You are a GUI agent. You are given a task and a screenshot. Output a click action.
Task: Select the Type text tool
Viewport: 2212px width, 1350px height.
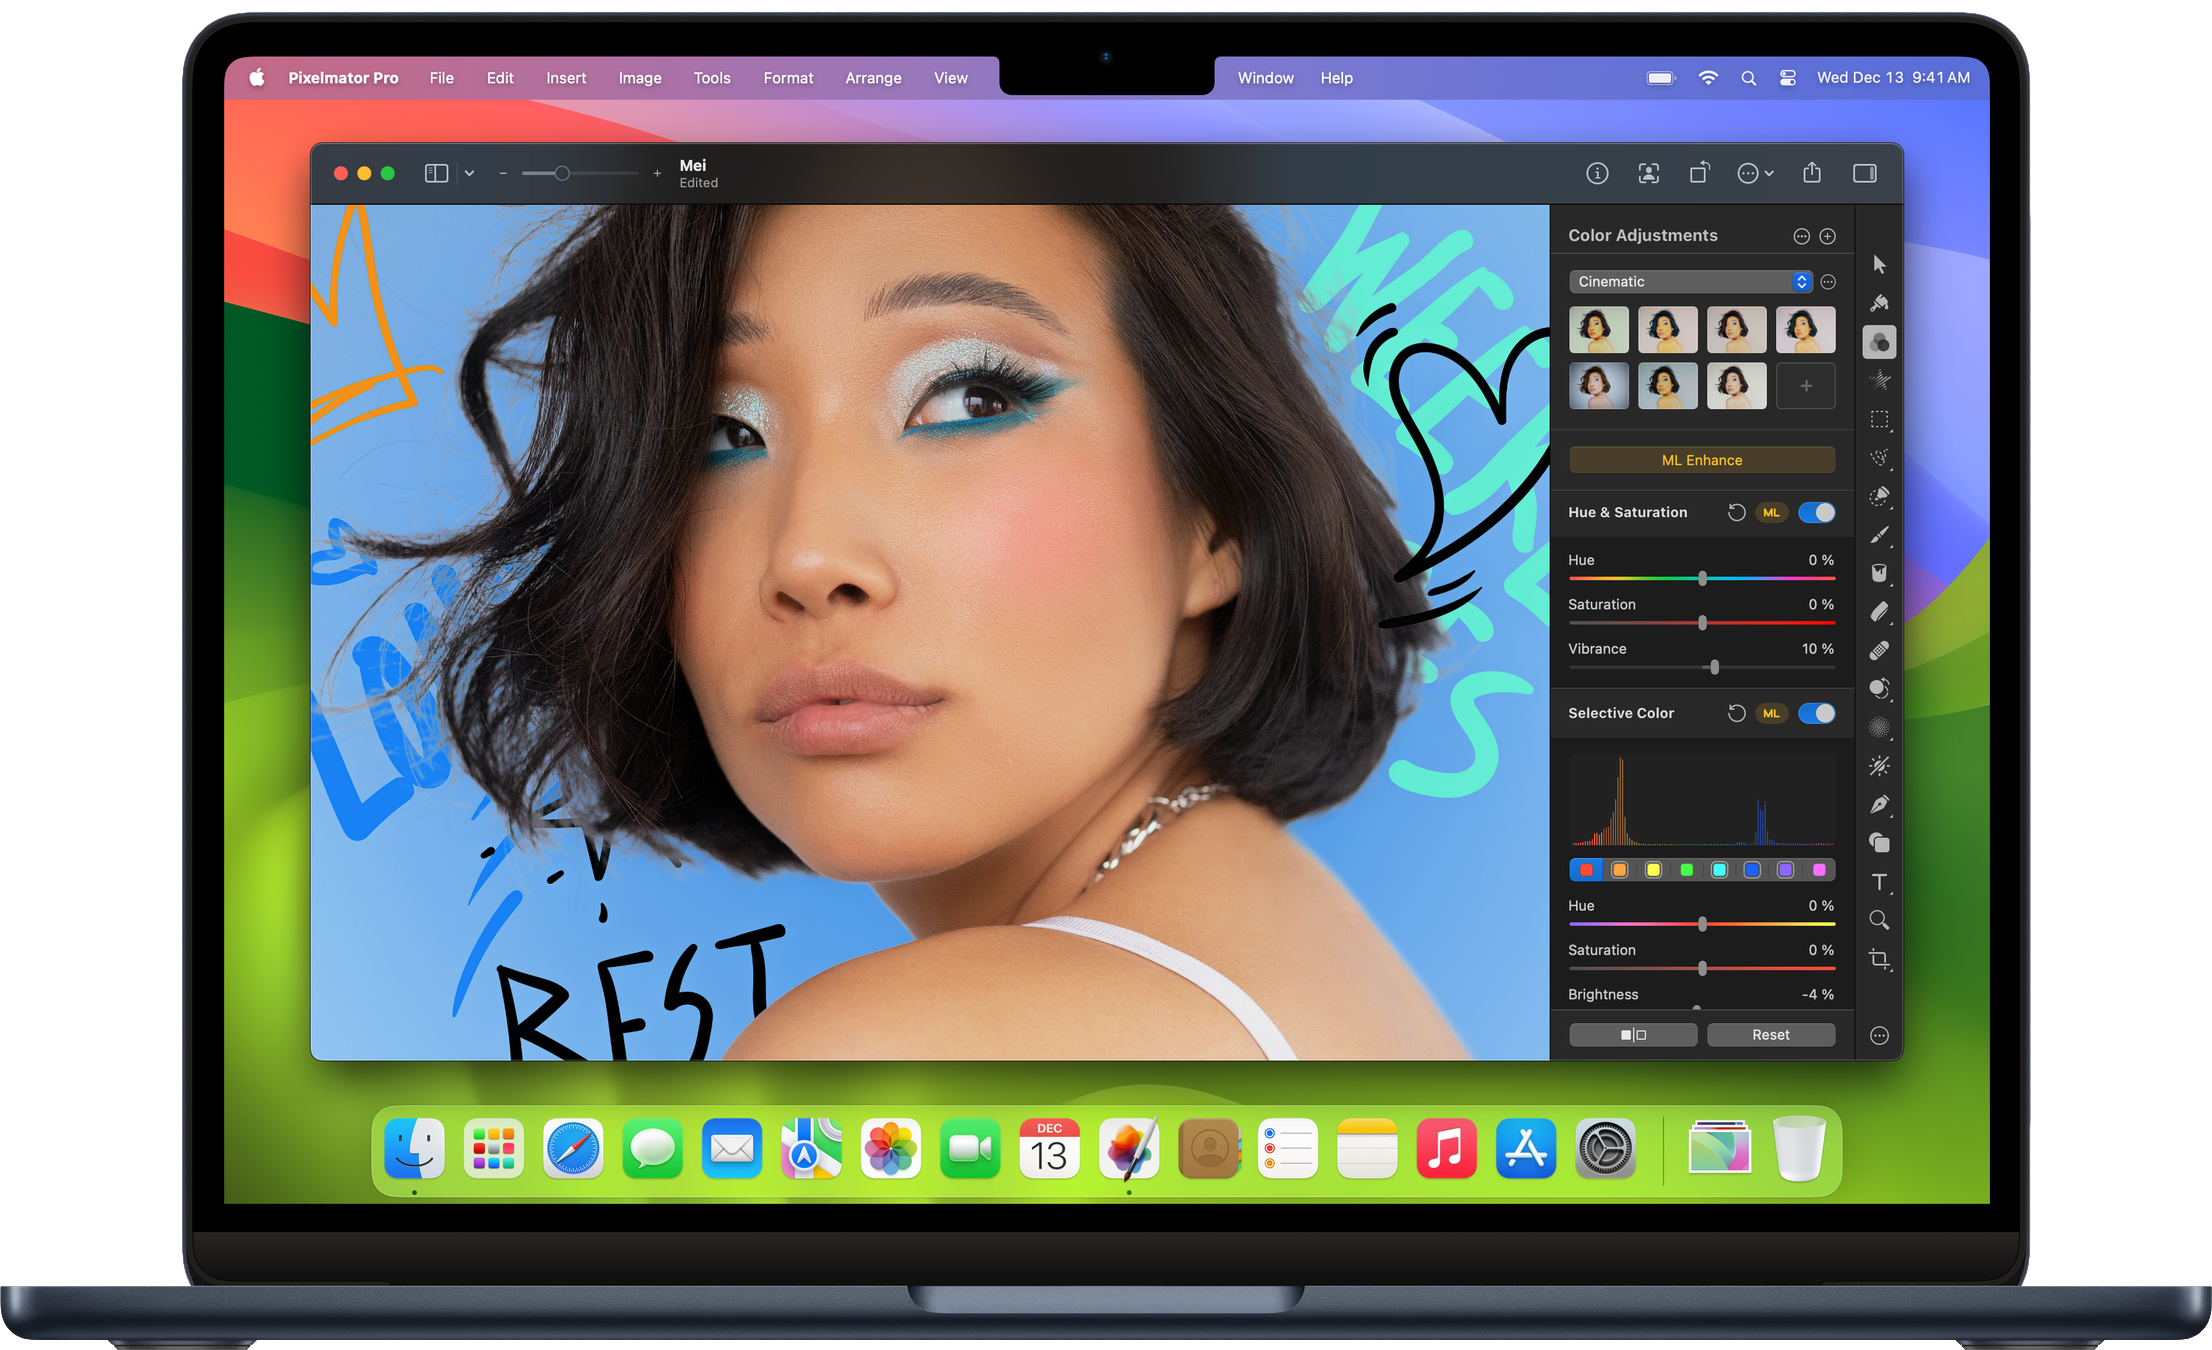click(x=1879, y=882)
